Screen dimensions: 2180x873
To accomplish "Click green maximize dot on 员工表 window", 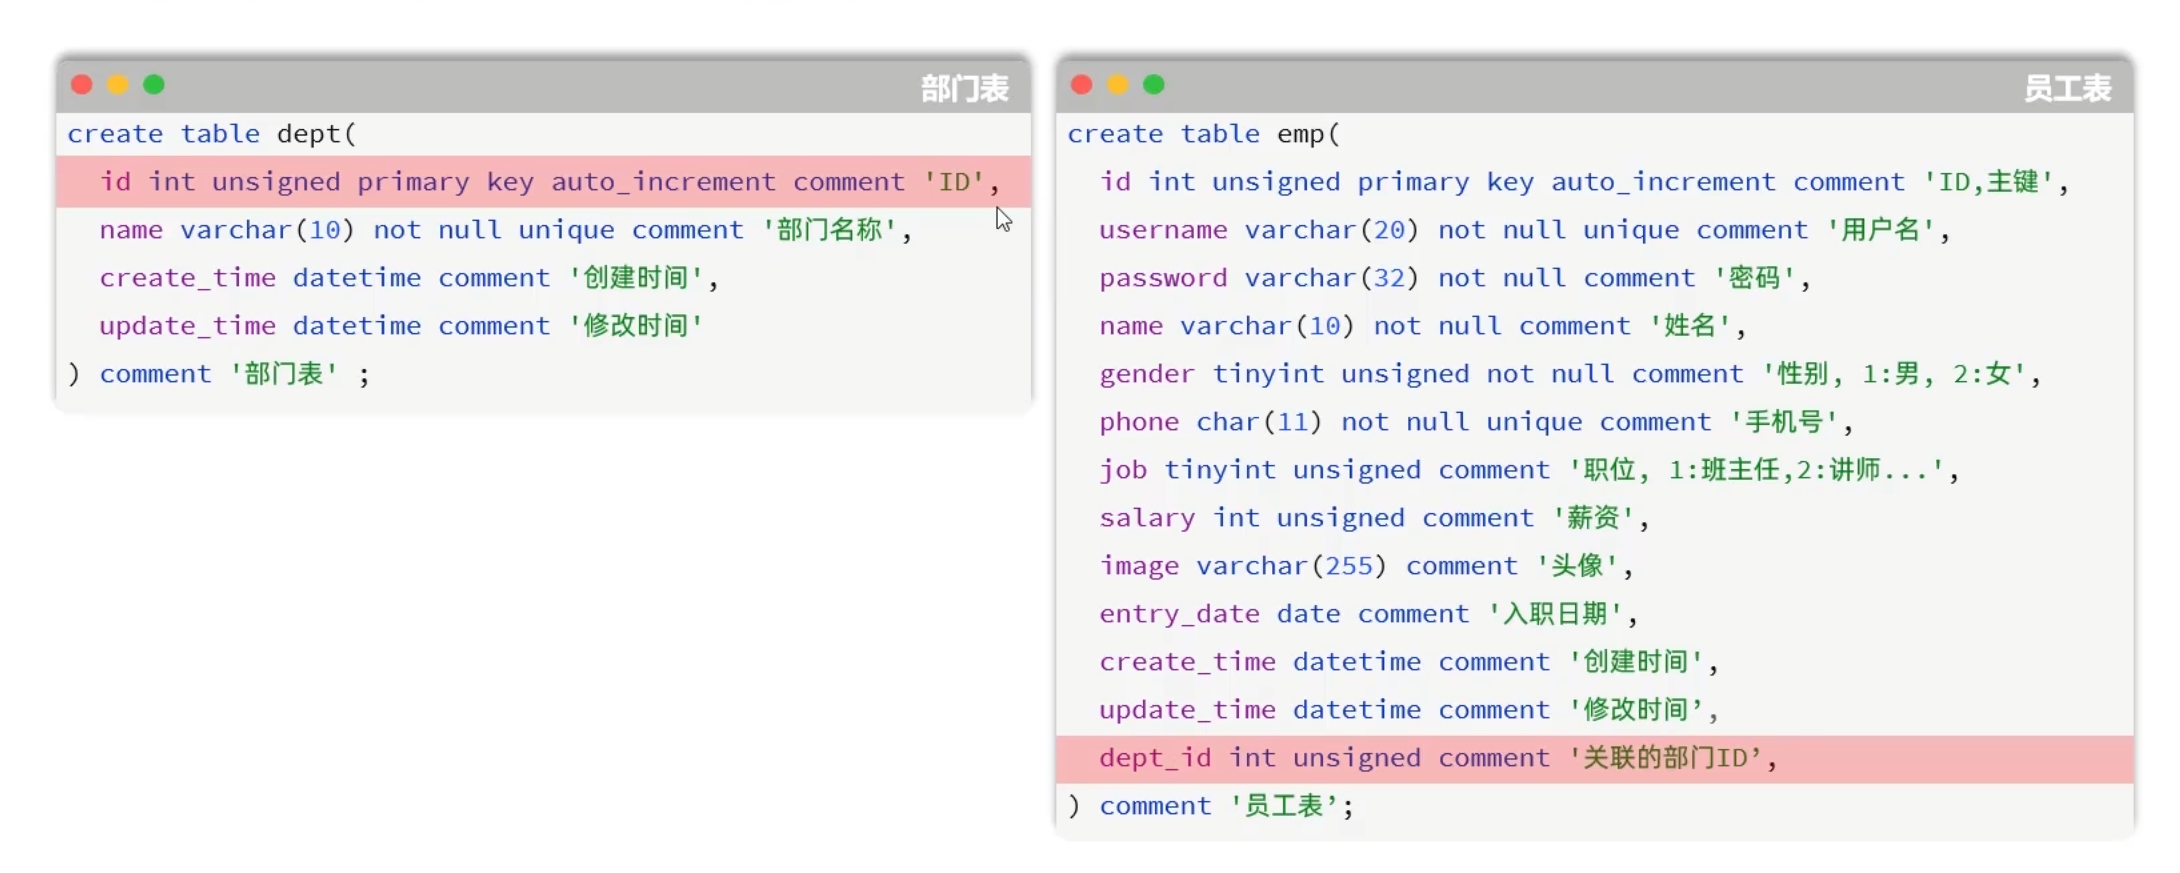I will click(1154, 85).
